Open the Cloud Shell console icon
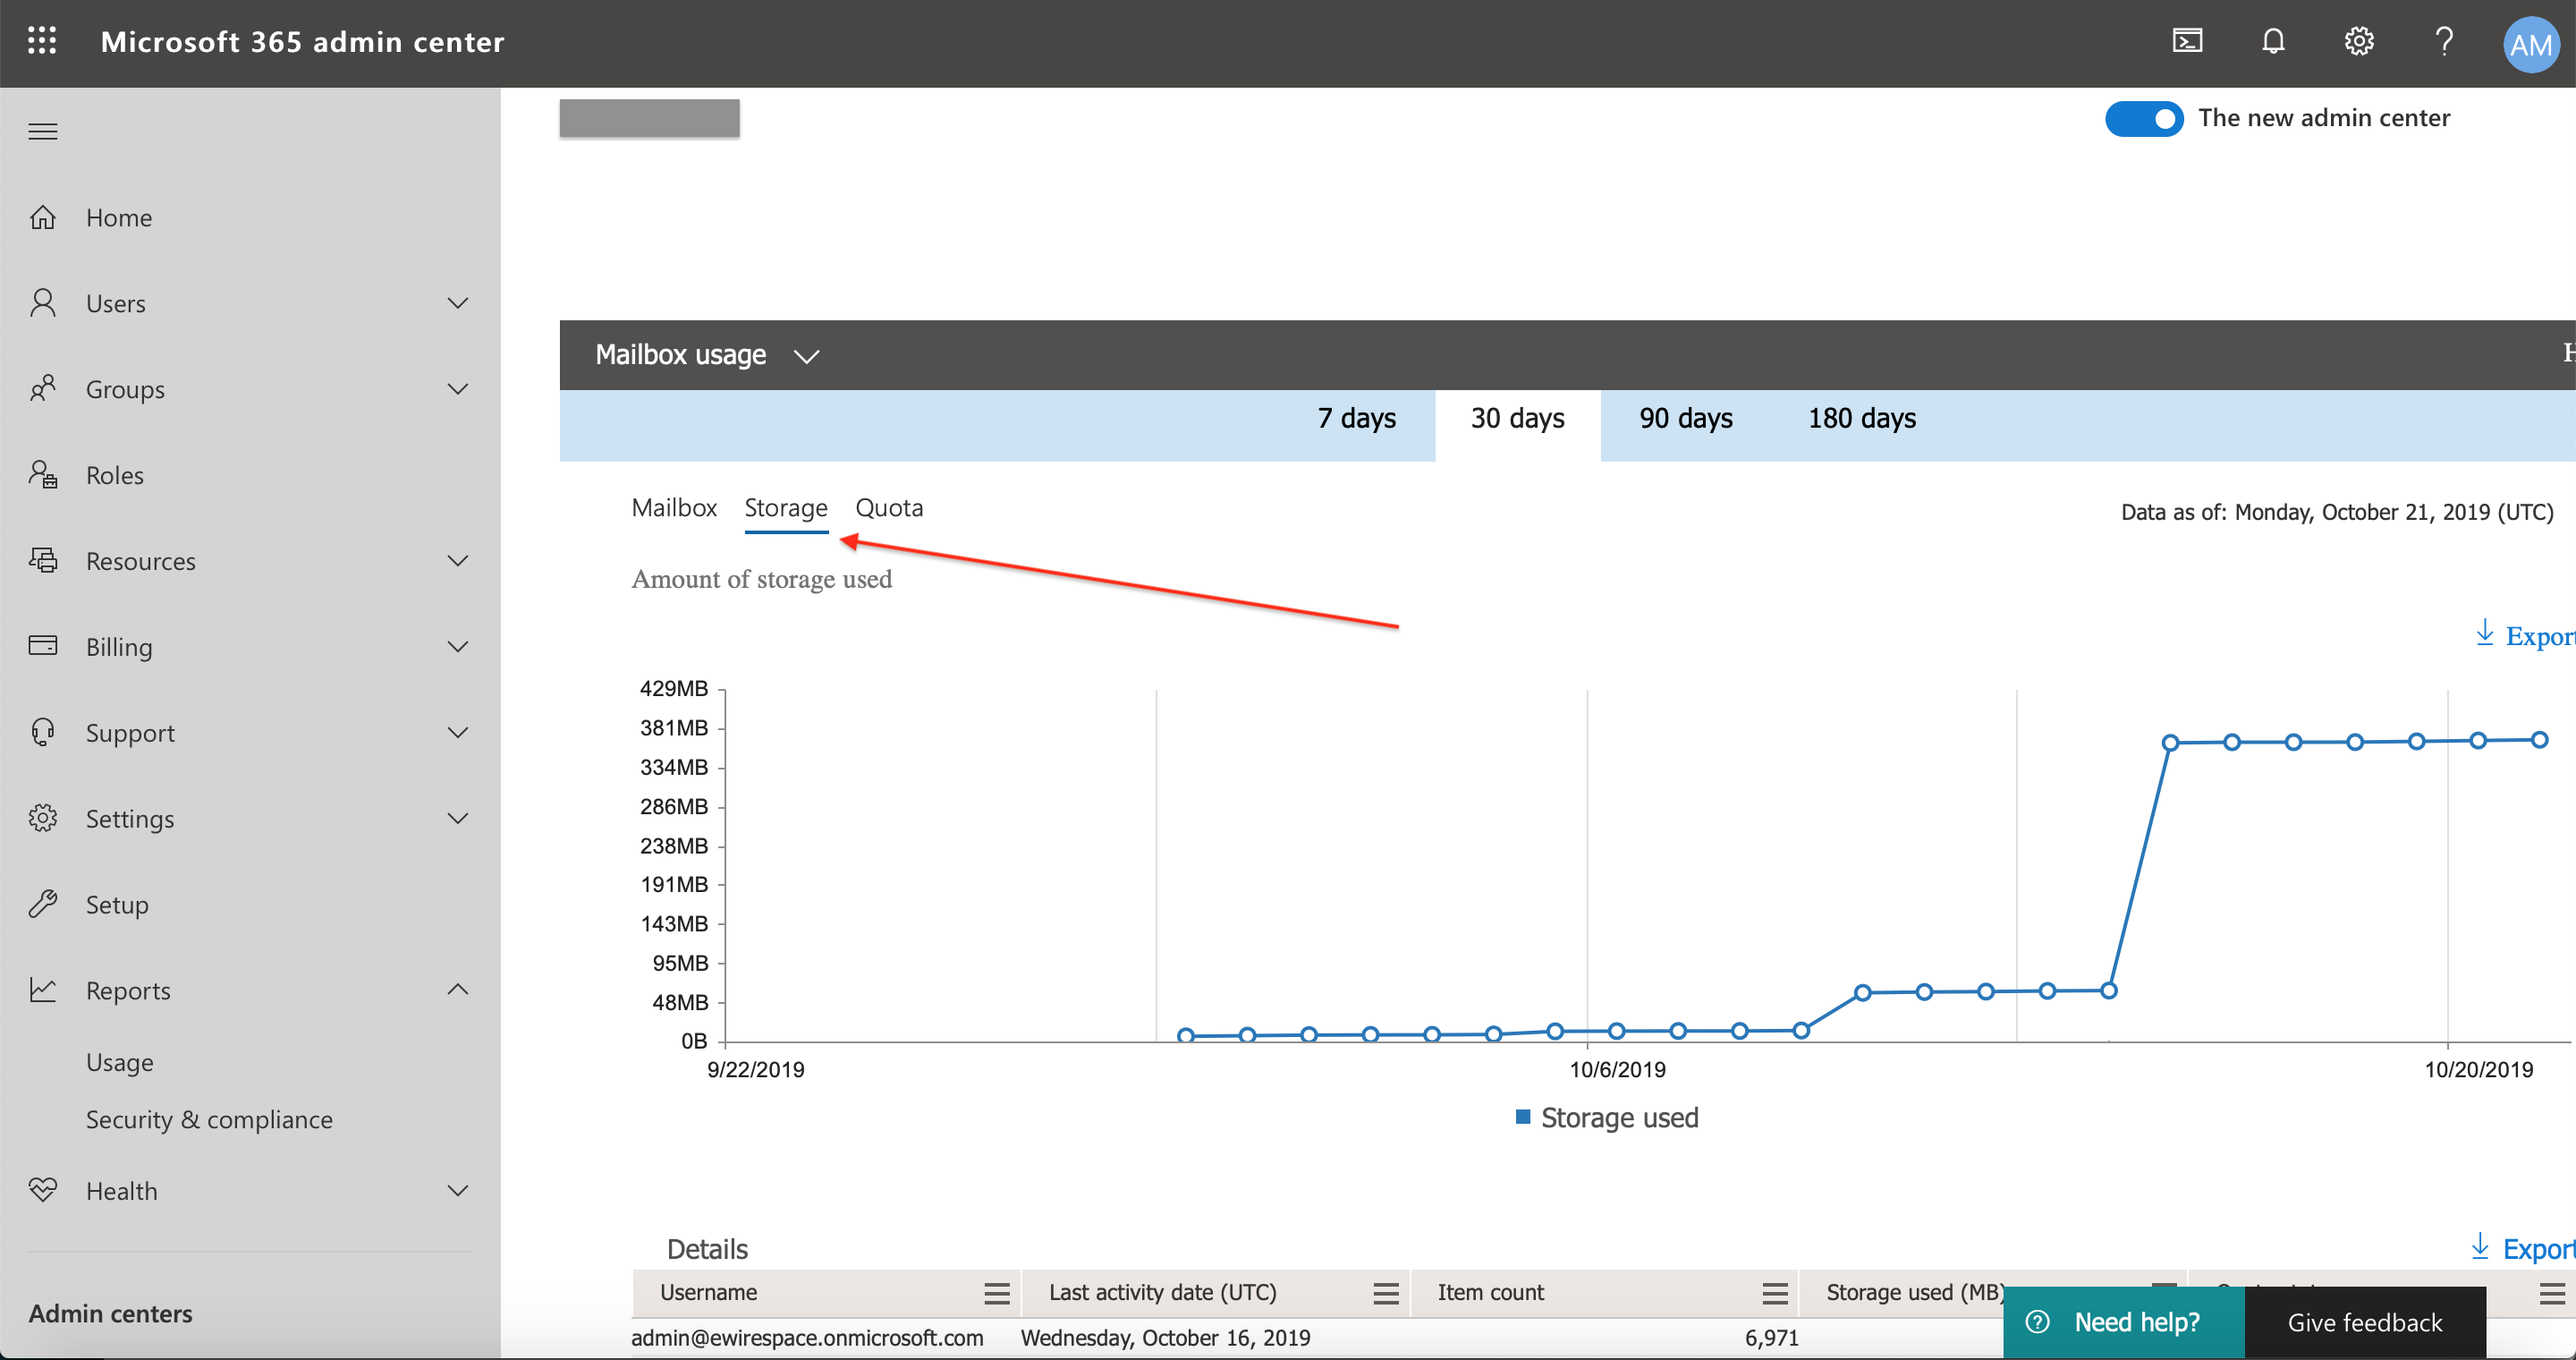This screenshot has height=1360, width=2576. tap(2187, 41)
